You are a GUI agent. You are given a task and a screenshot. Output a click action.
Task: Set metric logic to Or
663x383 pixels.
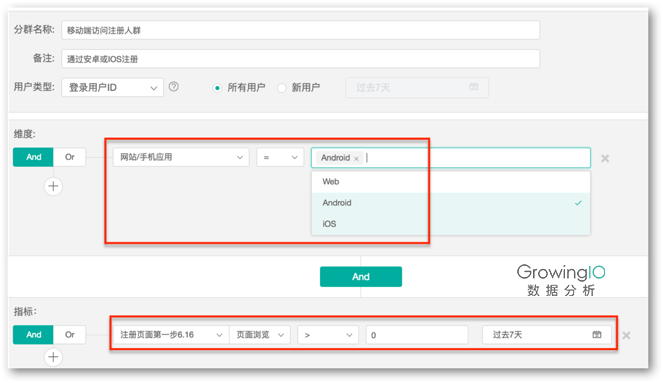70,334
